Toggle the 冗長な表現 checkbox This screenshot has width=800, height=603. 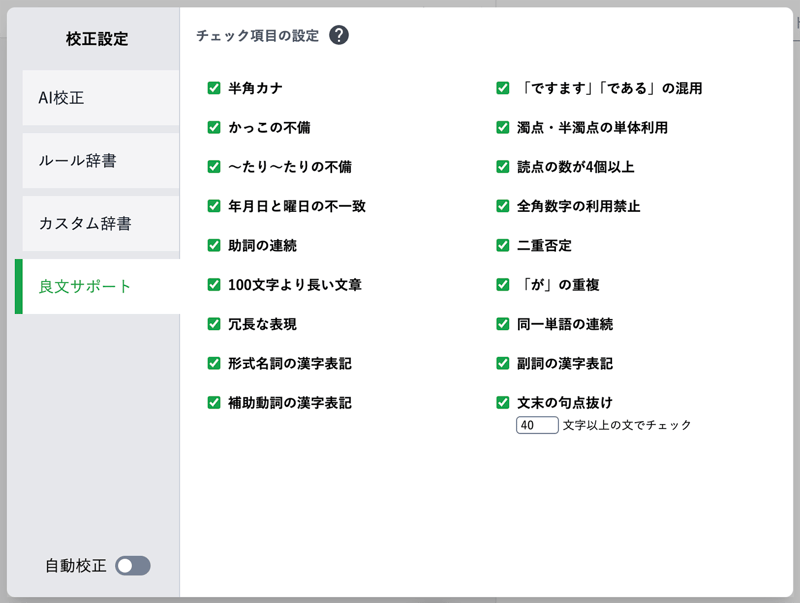(x=214, y=324)
